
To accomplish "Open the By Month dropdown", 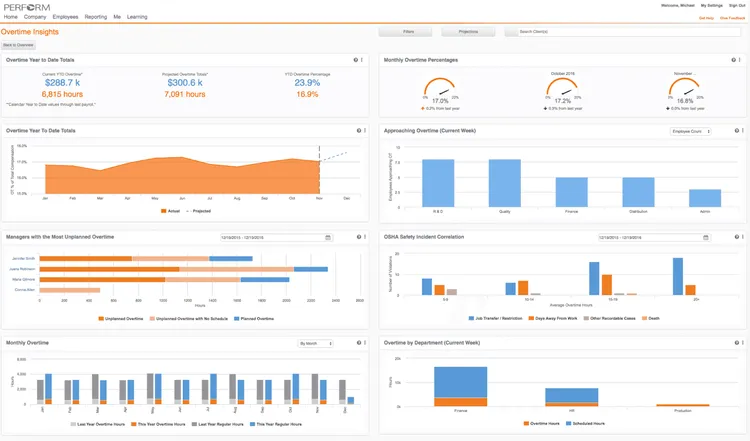I will tap(315, 343).
